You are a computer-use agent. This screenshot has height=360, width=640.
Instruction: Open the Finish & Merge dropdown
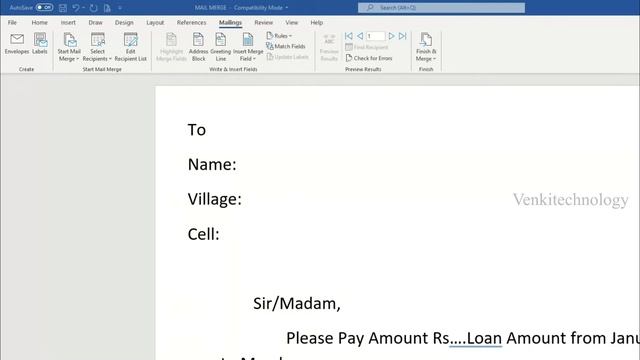coord(426,47)
